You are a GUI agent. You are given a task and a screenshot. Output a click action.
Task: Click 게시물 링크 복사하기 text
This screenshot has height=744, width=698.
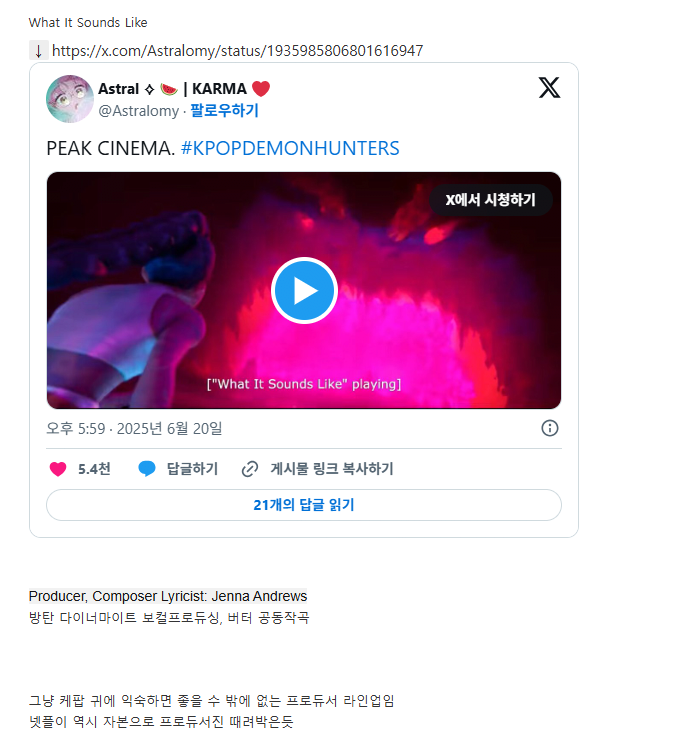pyautogui.click(x=332, y=469)
